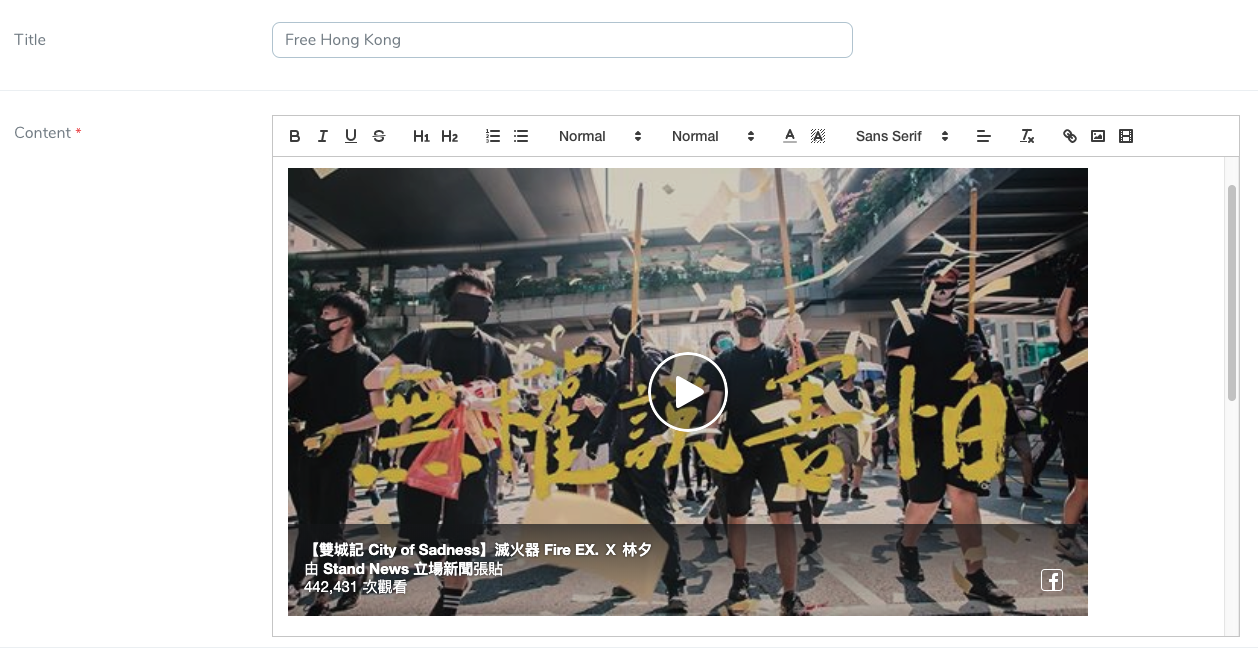This screenshot has width=1258, height=654.
Task: Open the text background color picker
Action: click(x=818, y=136)
